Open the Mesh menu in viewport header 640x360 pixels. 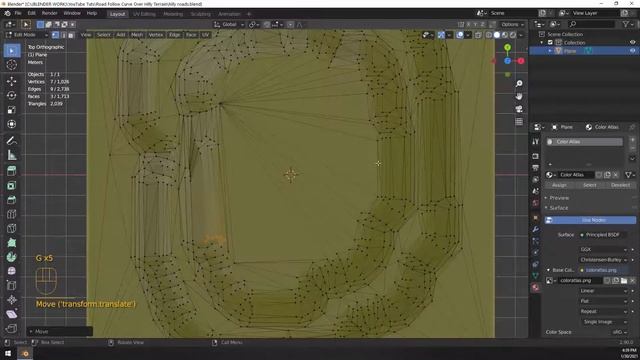(137, 35)
